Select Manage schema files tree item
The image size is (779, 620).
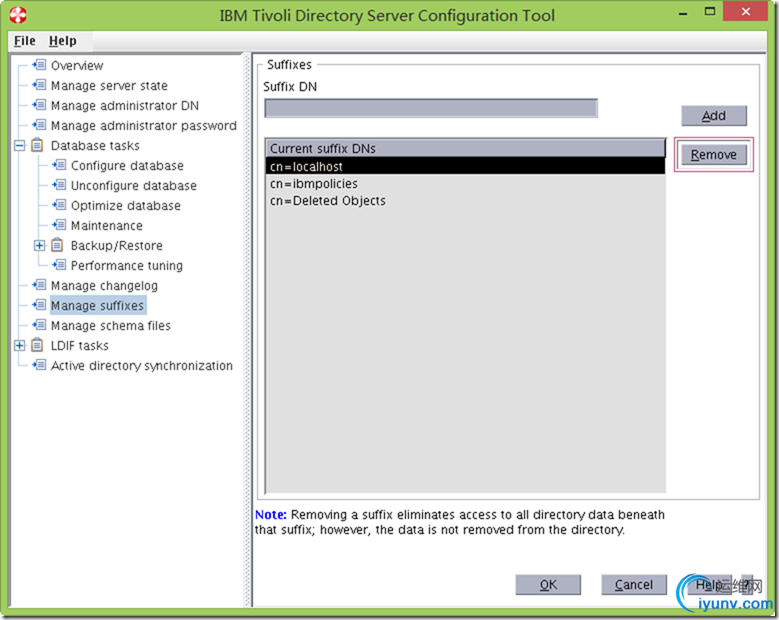pyautogui.click(x=111, y=325)
